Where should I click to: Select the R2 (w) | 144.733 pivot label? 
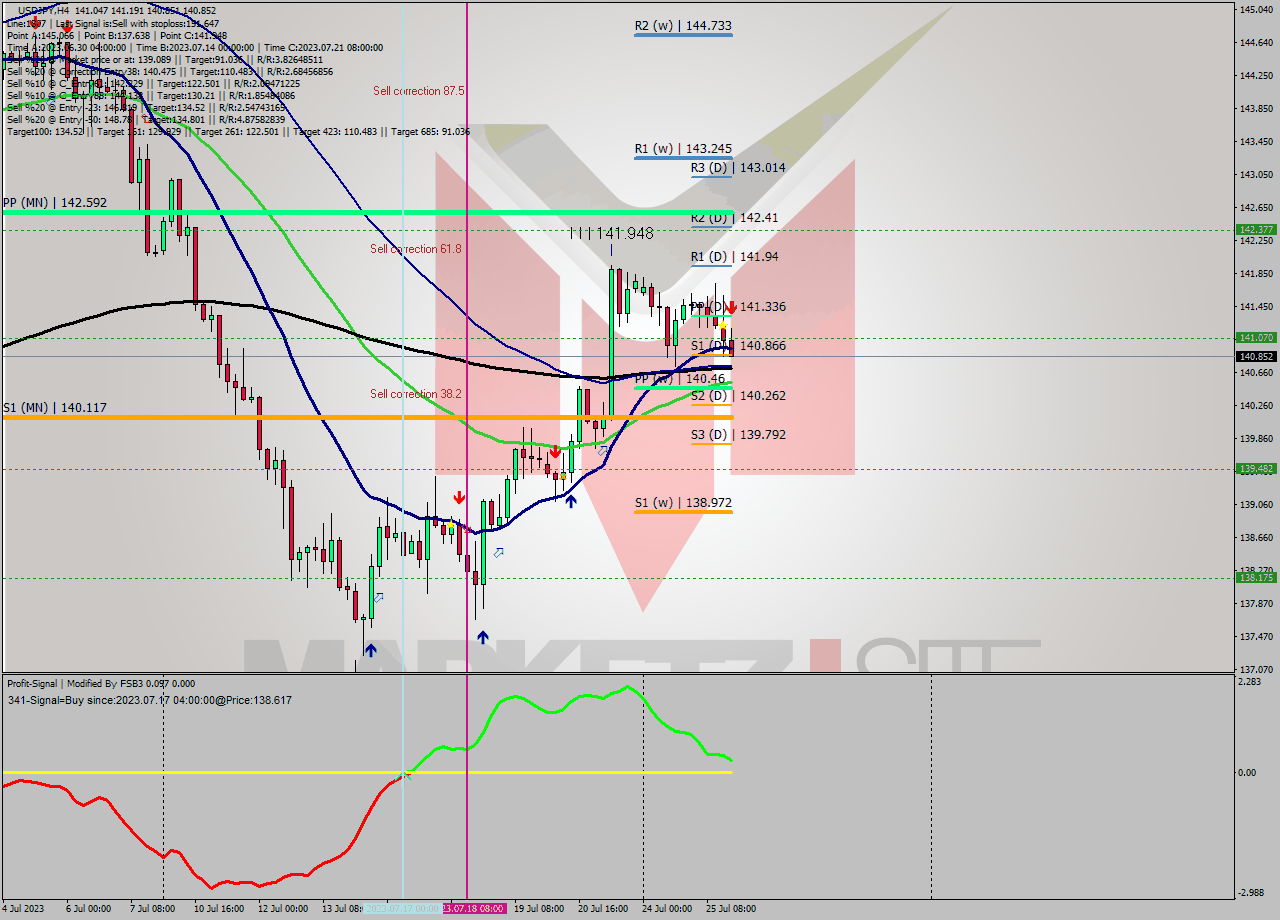683,27
